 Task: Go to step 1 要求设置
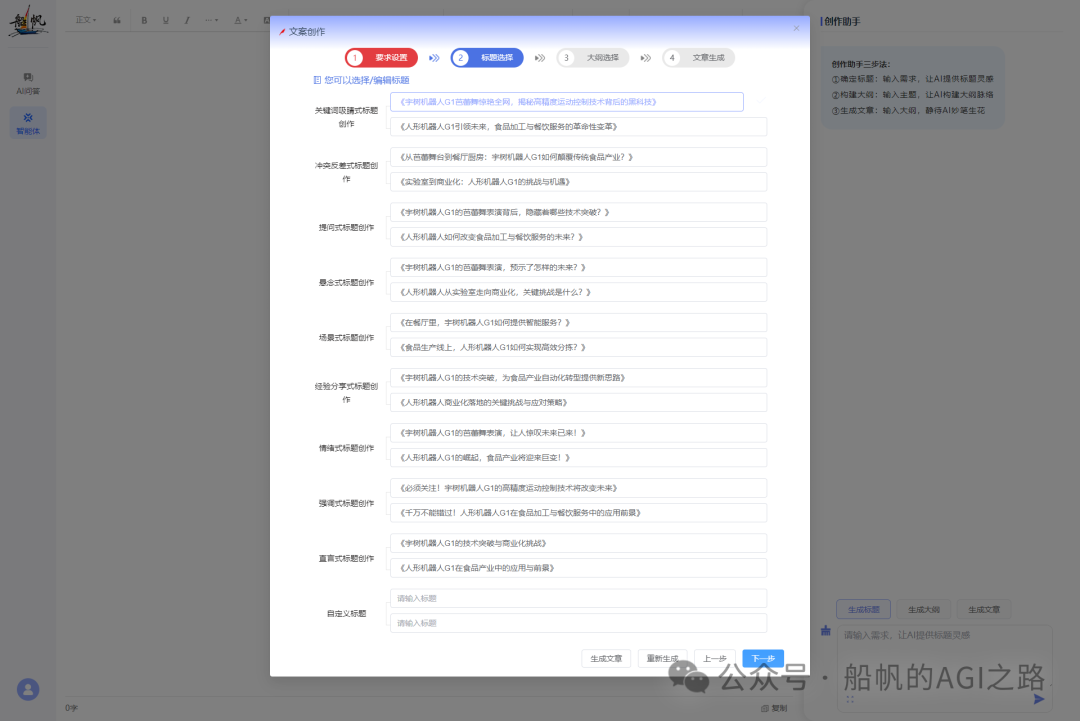click(x=382, y=58)
